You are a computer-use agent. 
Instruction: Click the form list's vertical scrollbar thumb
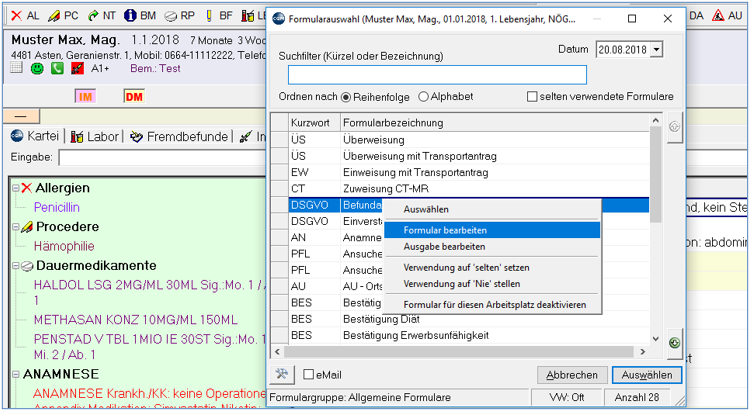pyautogui.click(x=656, y=175)
